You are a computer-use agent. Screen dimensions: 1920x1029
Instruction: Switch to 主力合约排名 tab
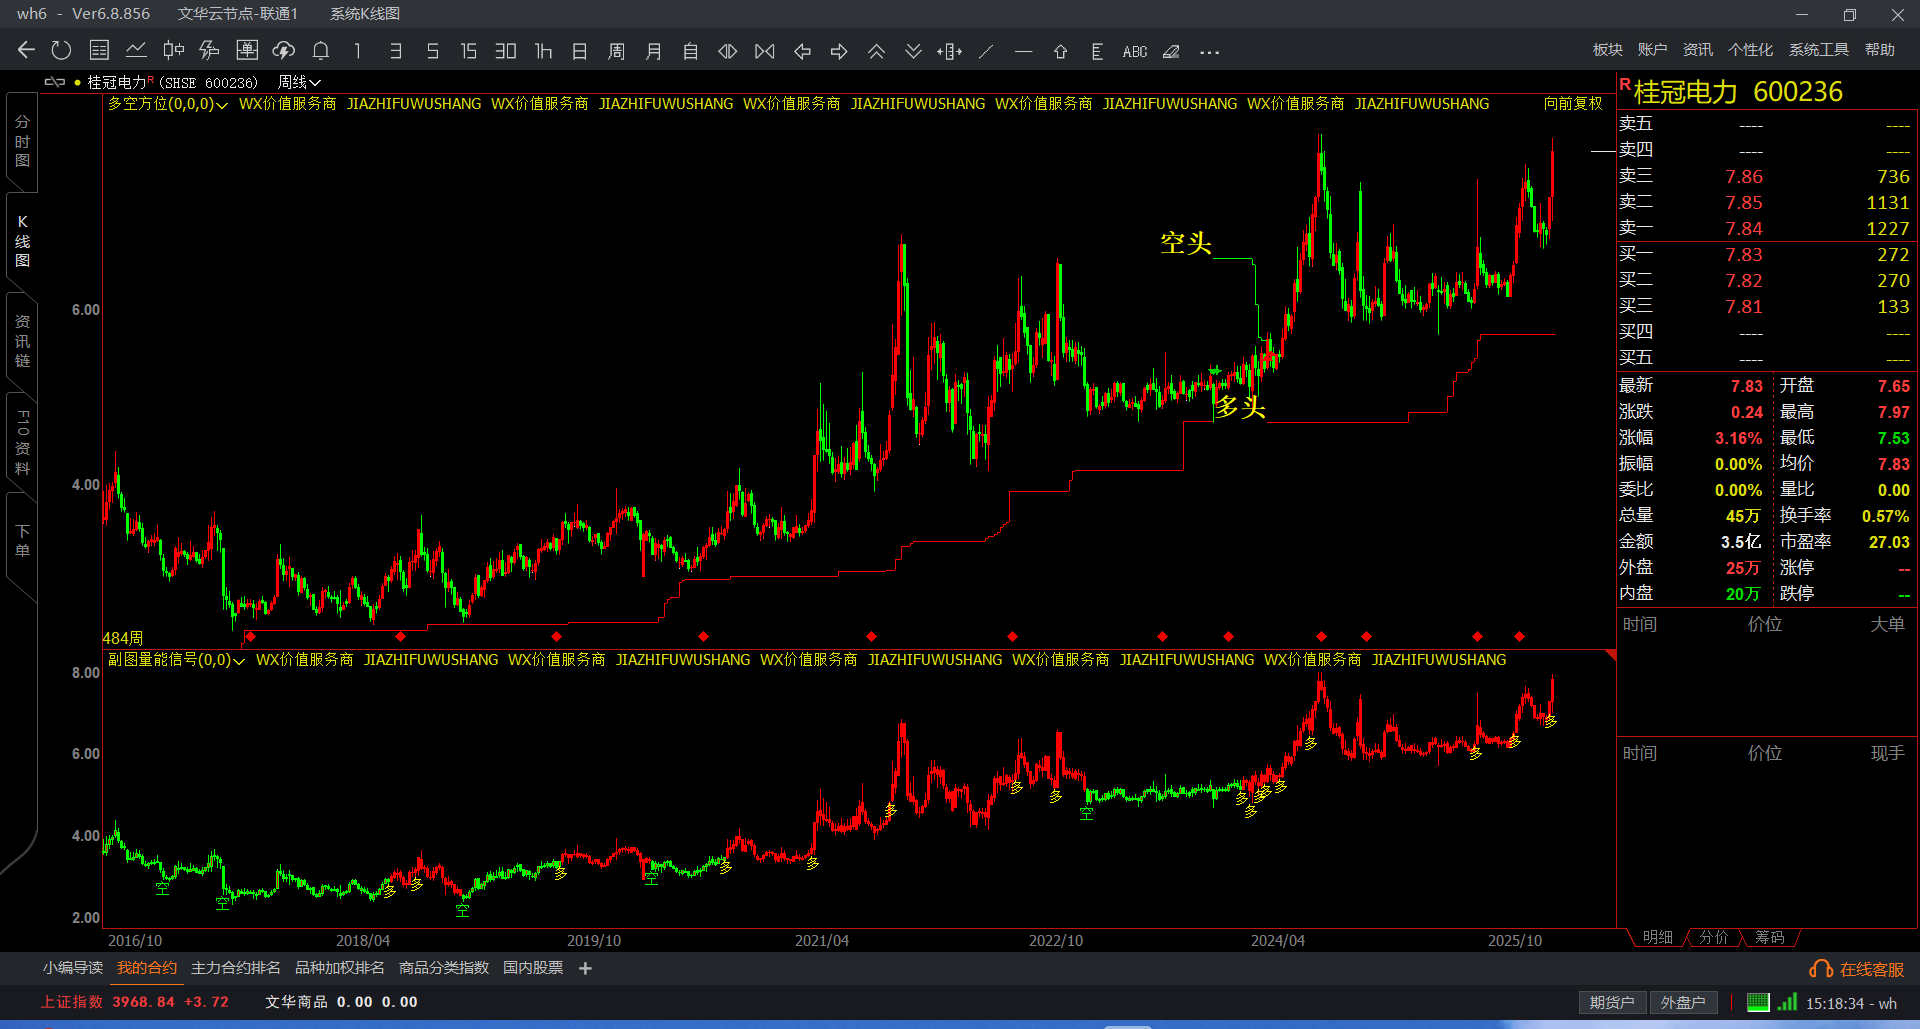coord(235,968)
